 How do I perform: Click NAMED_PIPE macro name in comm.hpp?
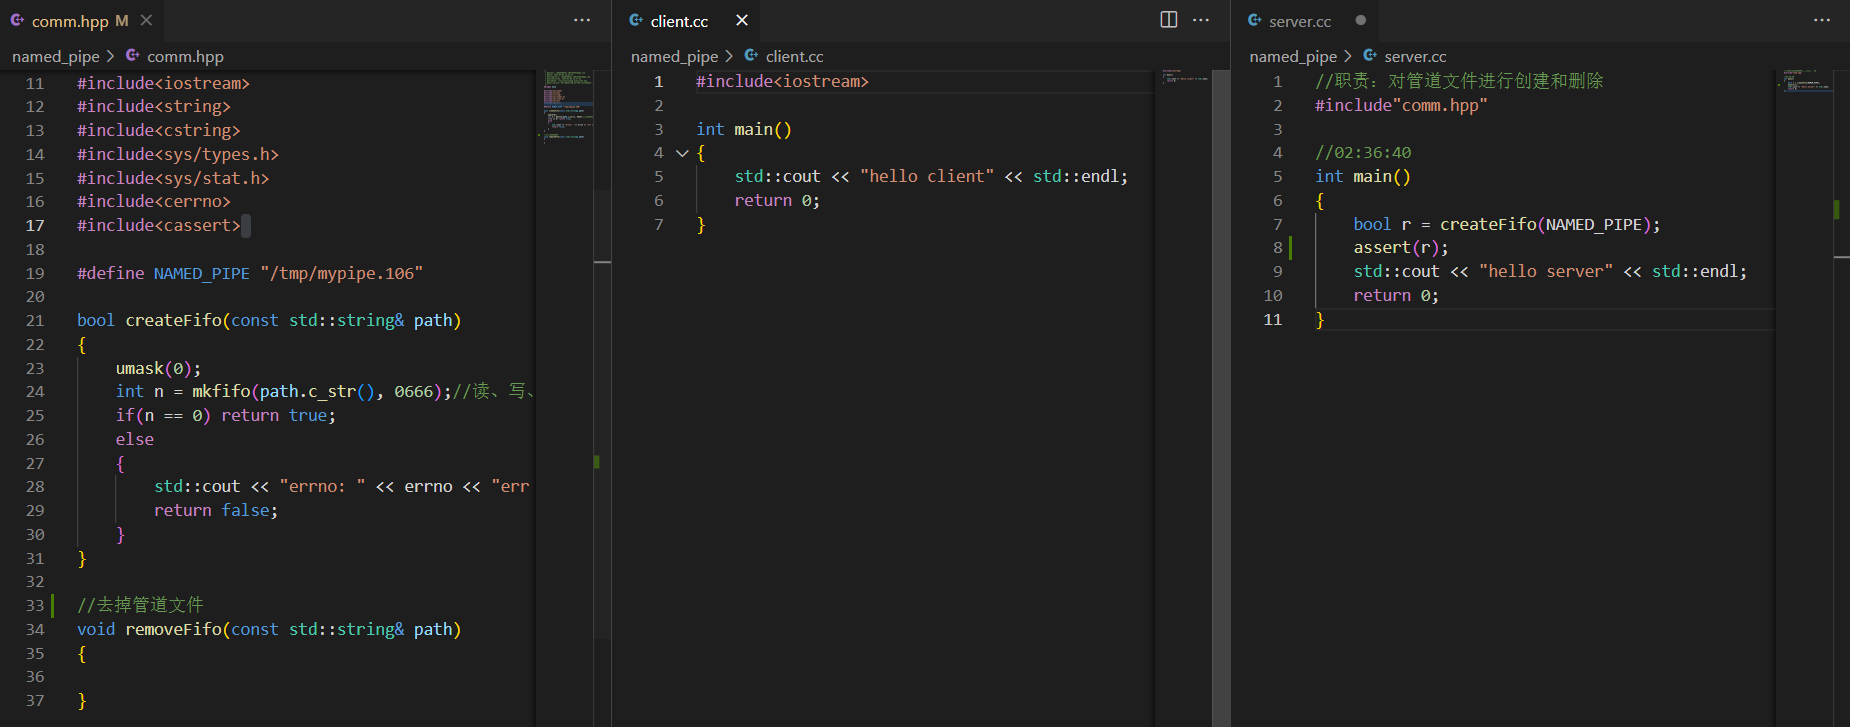[x=202, y=273]
